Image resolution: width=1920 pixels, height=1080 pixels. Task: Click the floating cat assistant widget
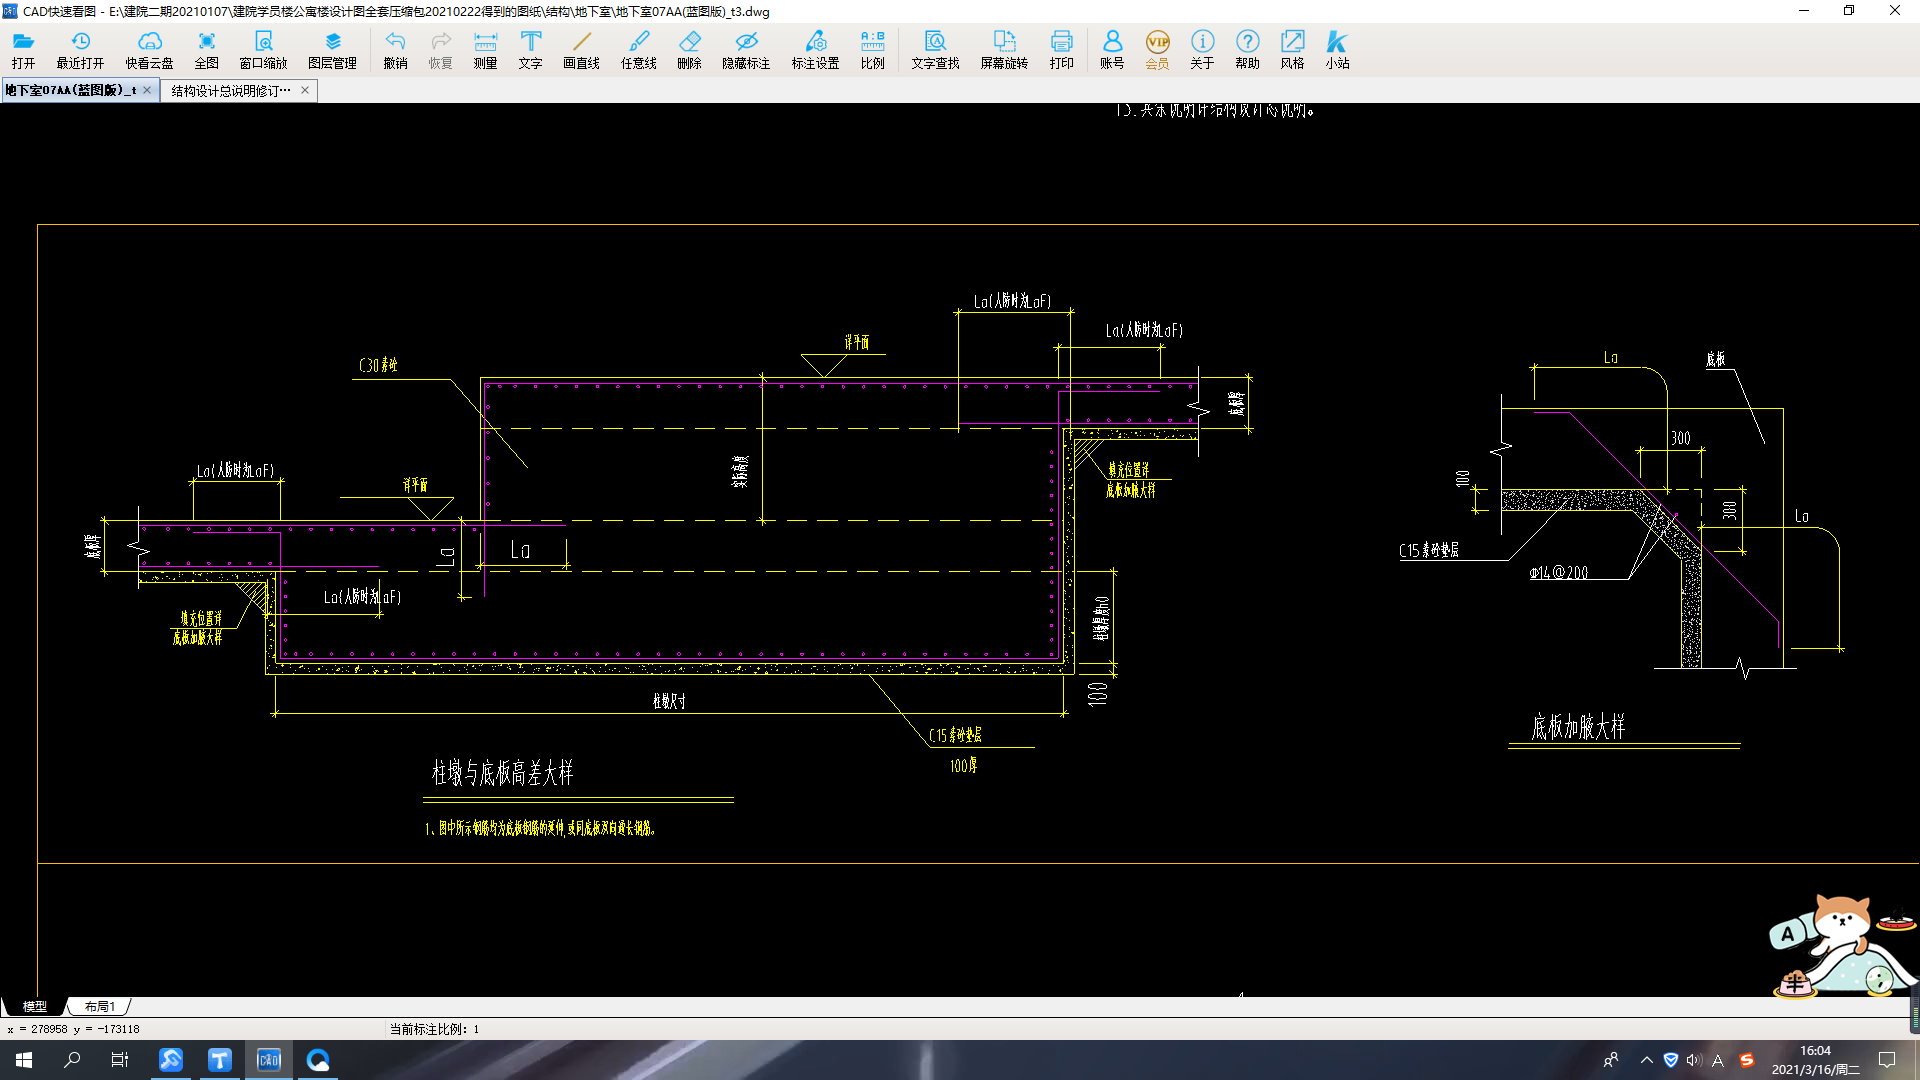[x=1842, y=946]
